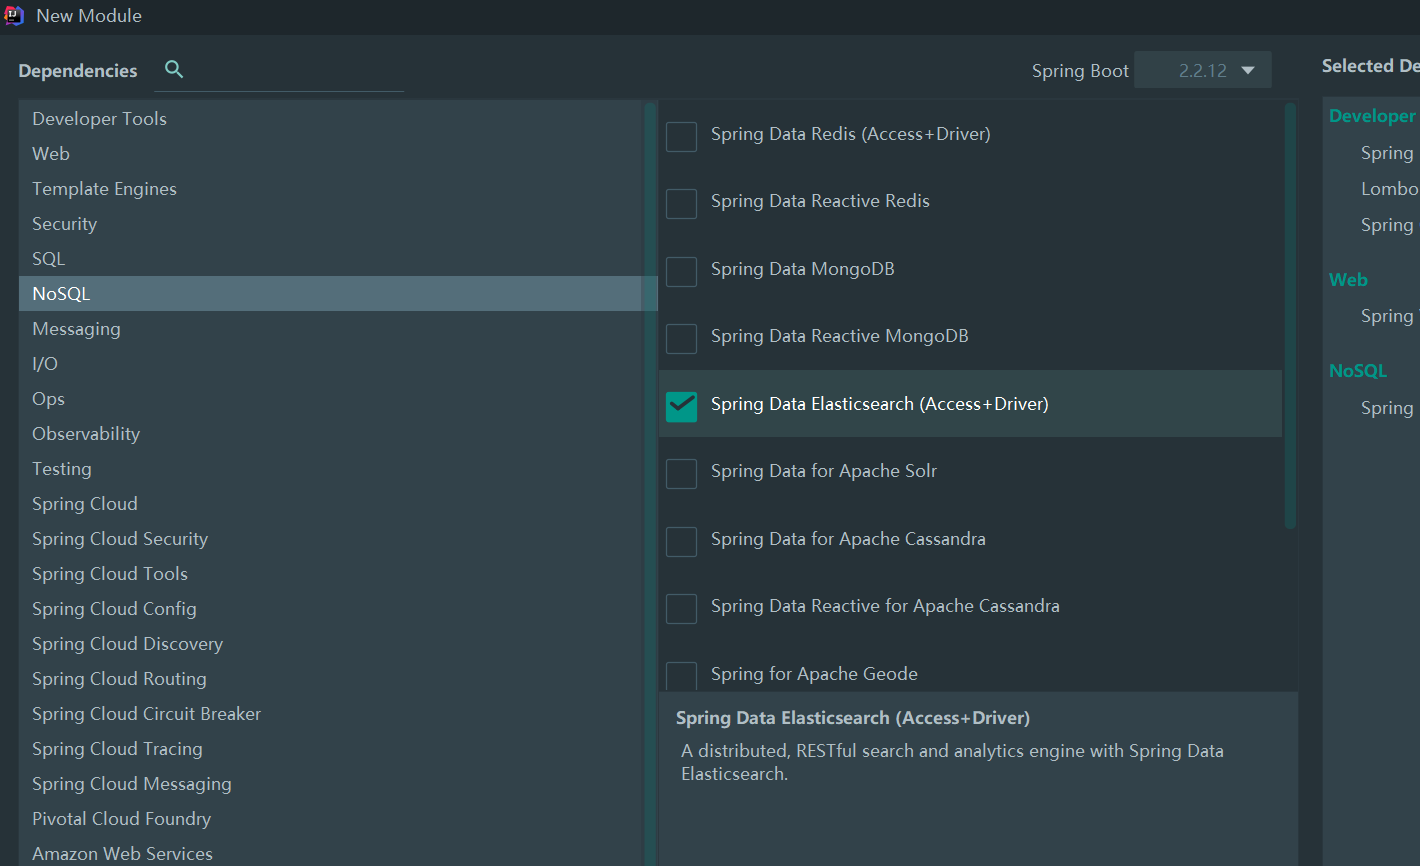Open the Spring Boot version dropdown
The height and width of the screenshot is (866, 1420).
pos(1203,70)
